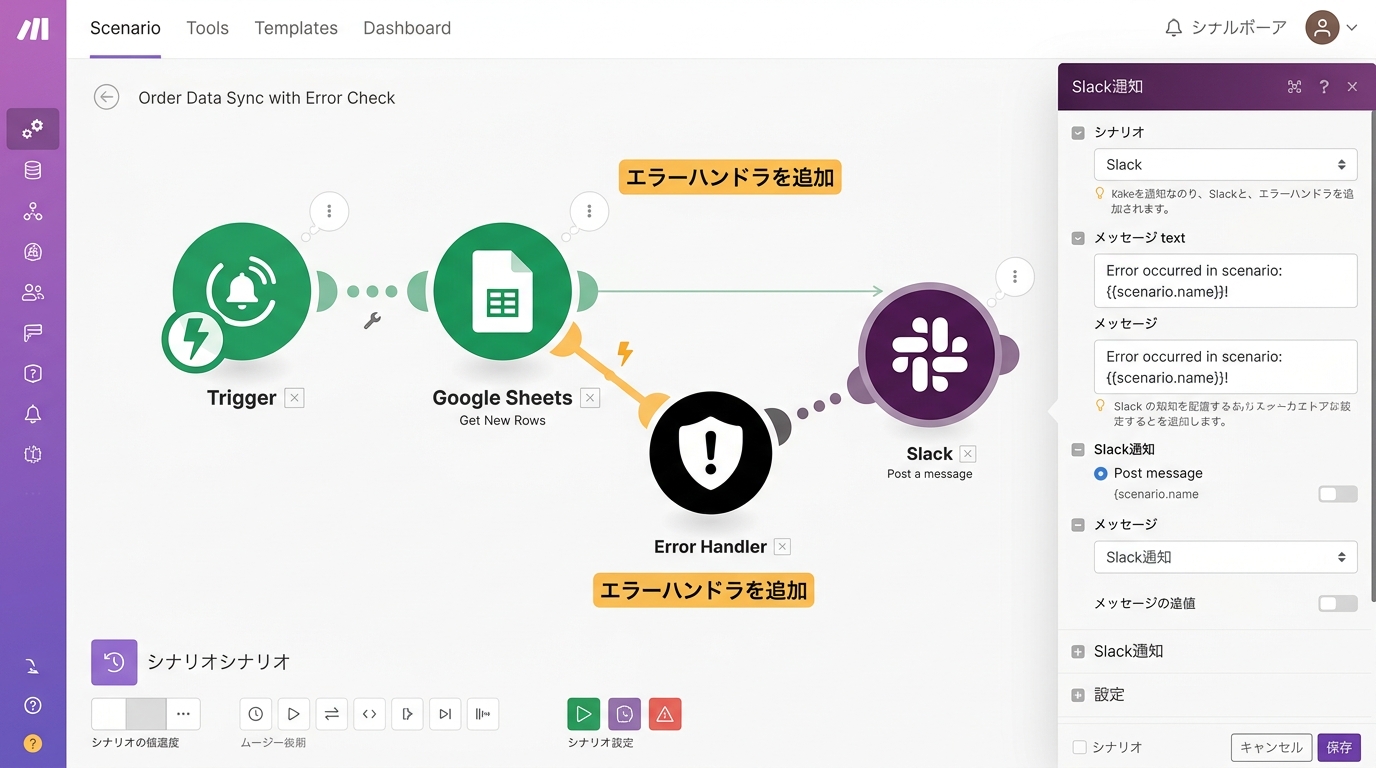1376x768 pixels.
Task: Open the wrench icon between Trigger and Sheets
Action: pyautogui.click(x=372, y=321)
